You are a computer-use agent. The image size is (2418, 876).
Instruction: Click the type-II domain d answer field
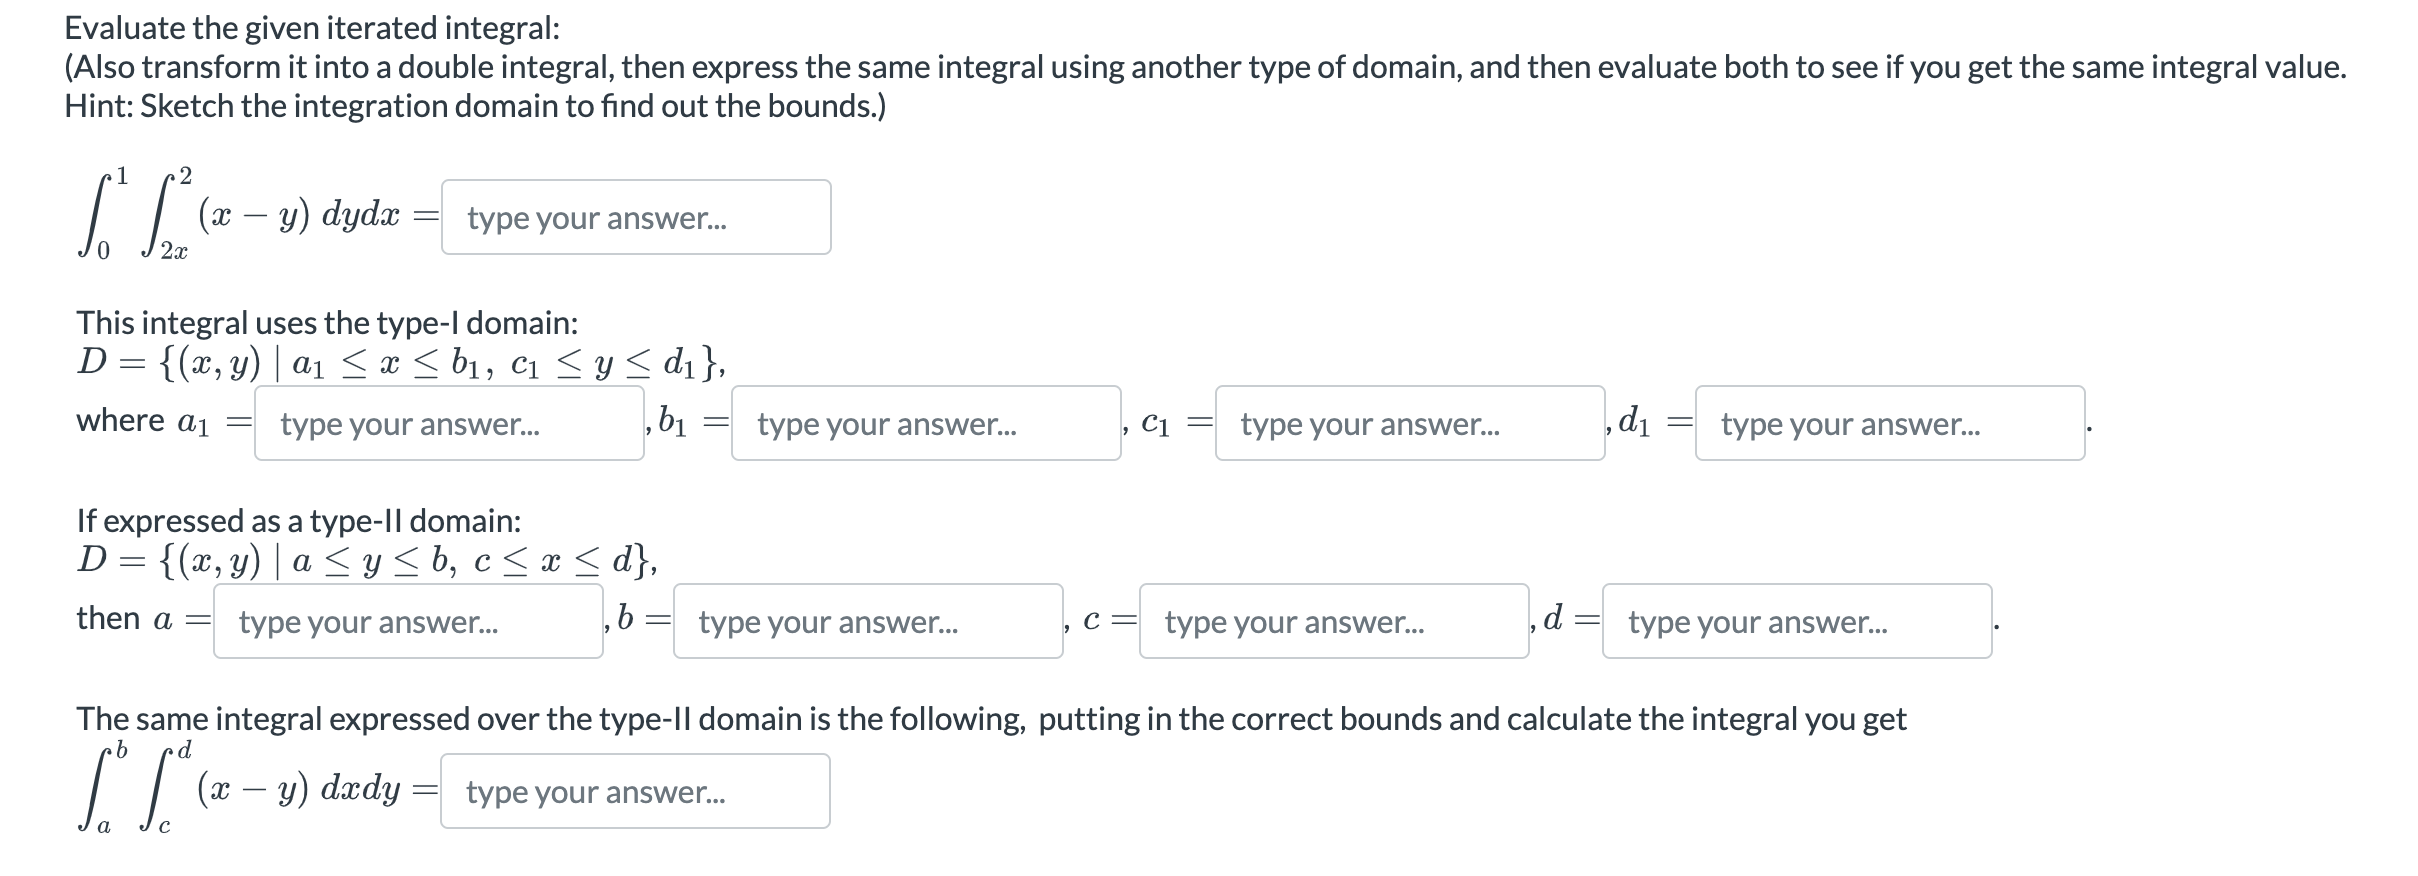1795,622
